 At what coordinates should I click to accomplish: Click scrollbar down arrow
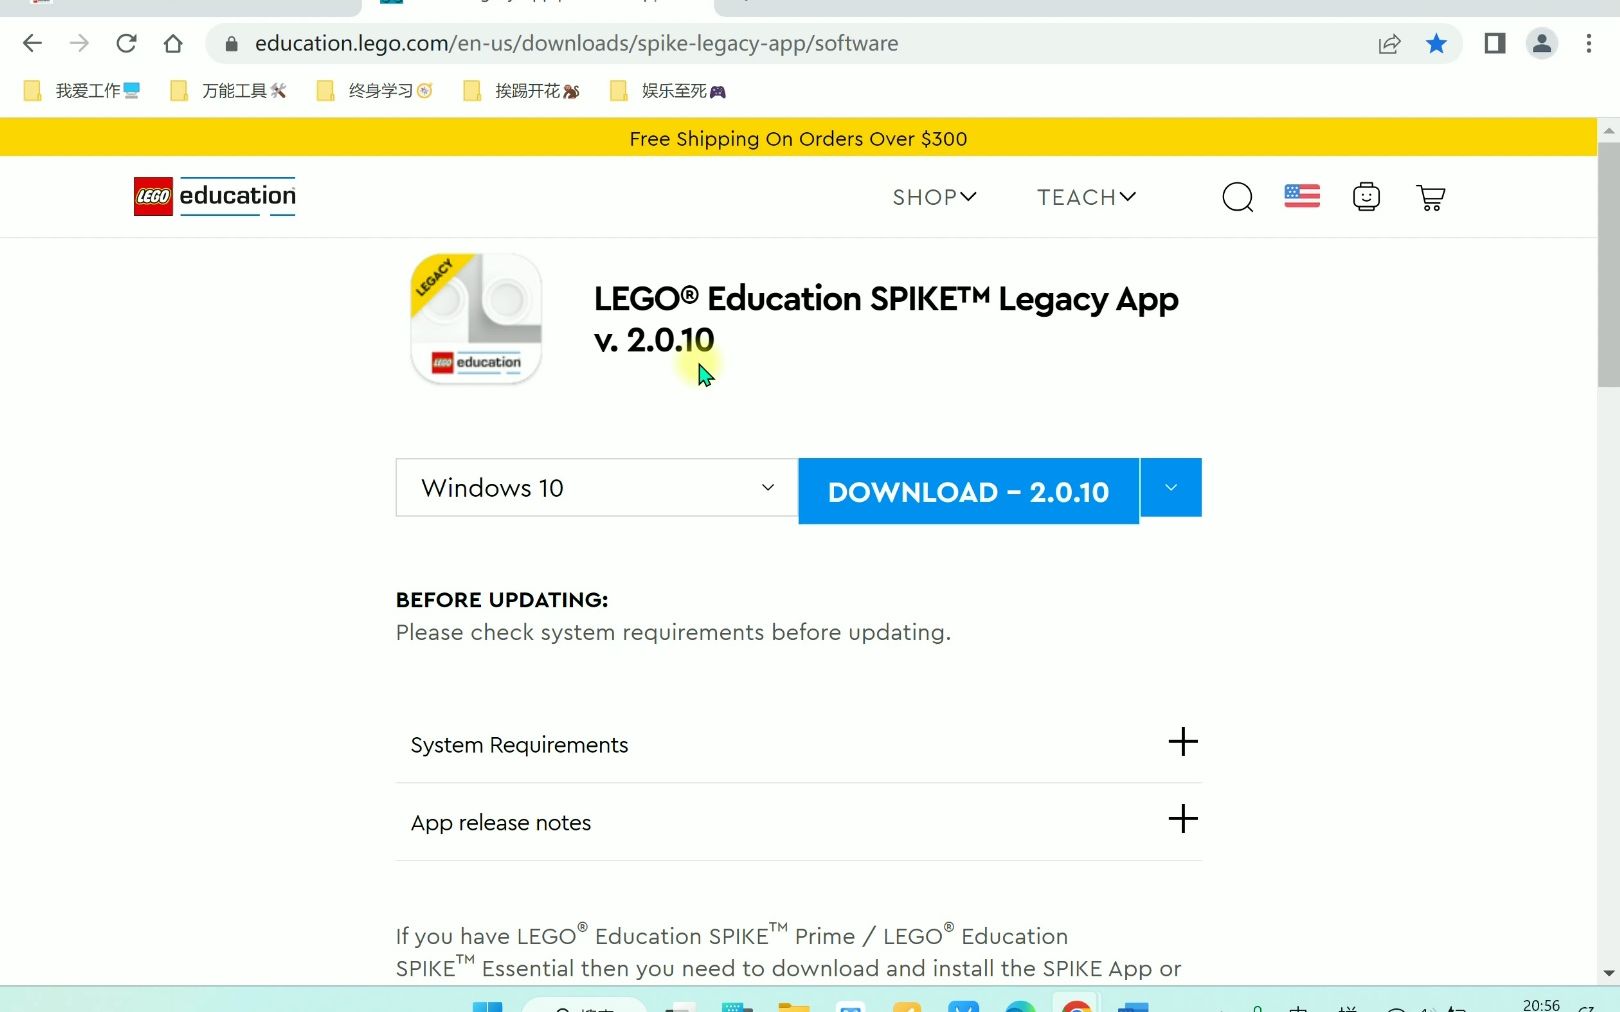click(x=1608, y=973)
